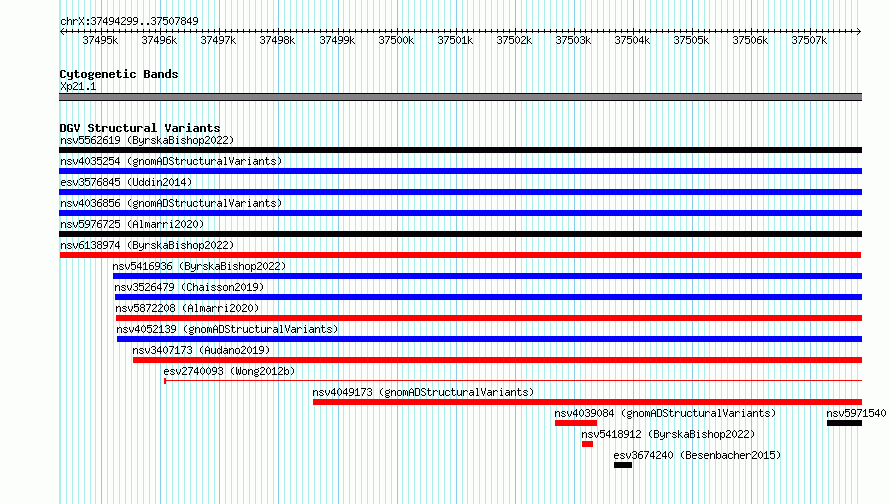Select the red bar of nsv6138974
The width and height of the screenshot is (890, 504).
point(460,255)
